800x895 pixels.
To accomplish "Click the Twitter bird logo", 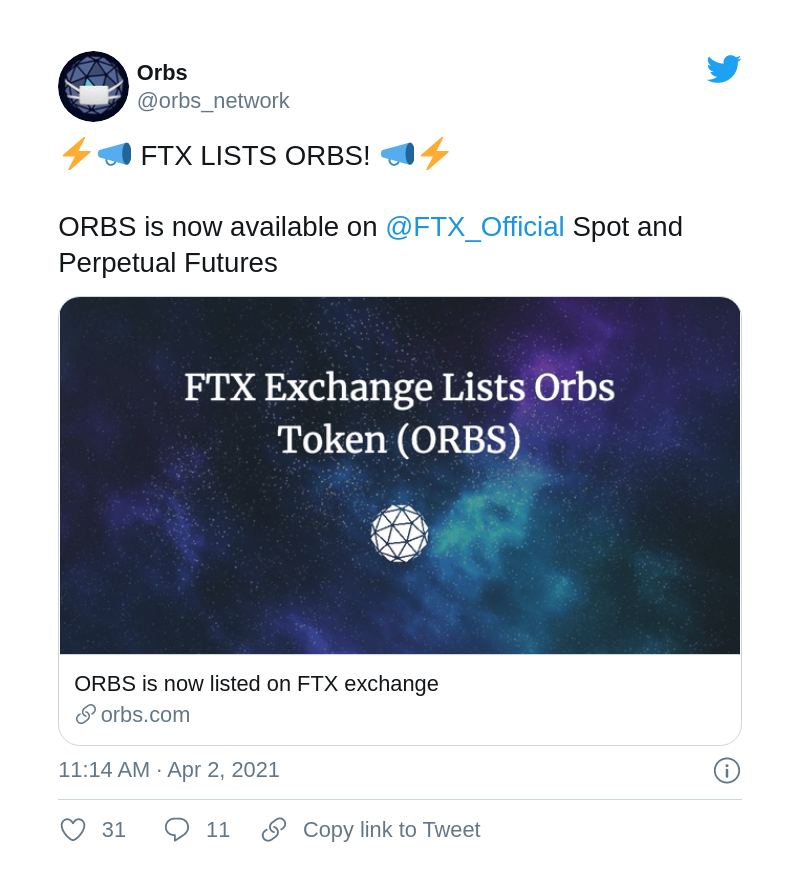I will coord(724,68).
